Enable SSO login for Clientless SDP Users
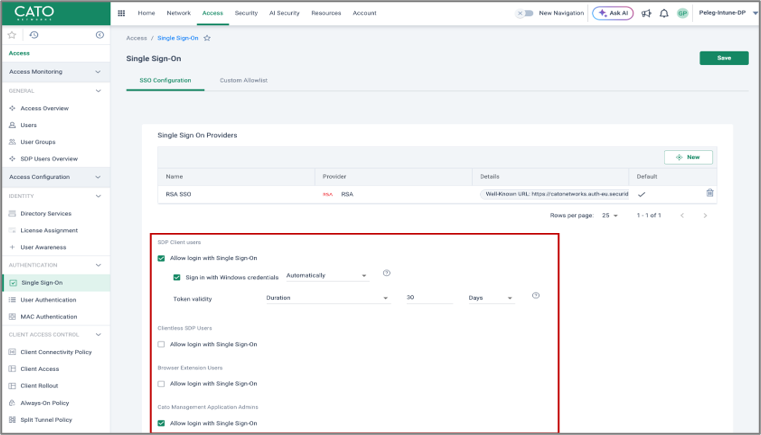The height and width of the screenshot is (435, 761). [161, 344]
